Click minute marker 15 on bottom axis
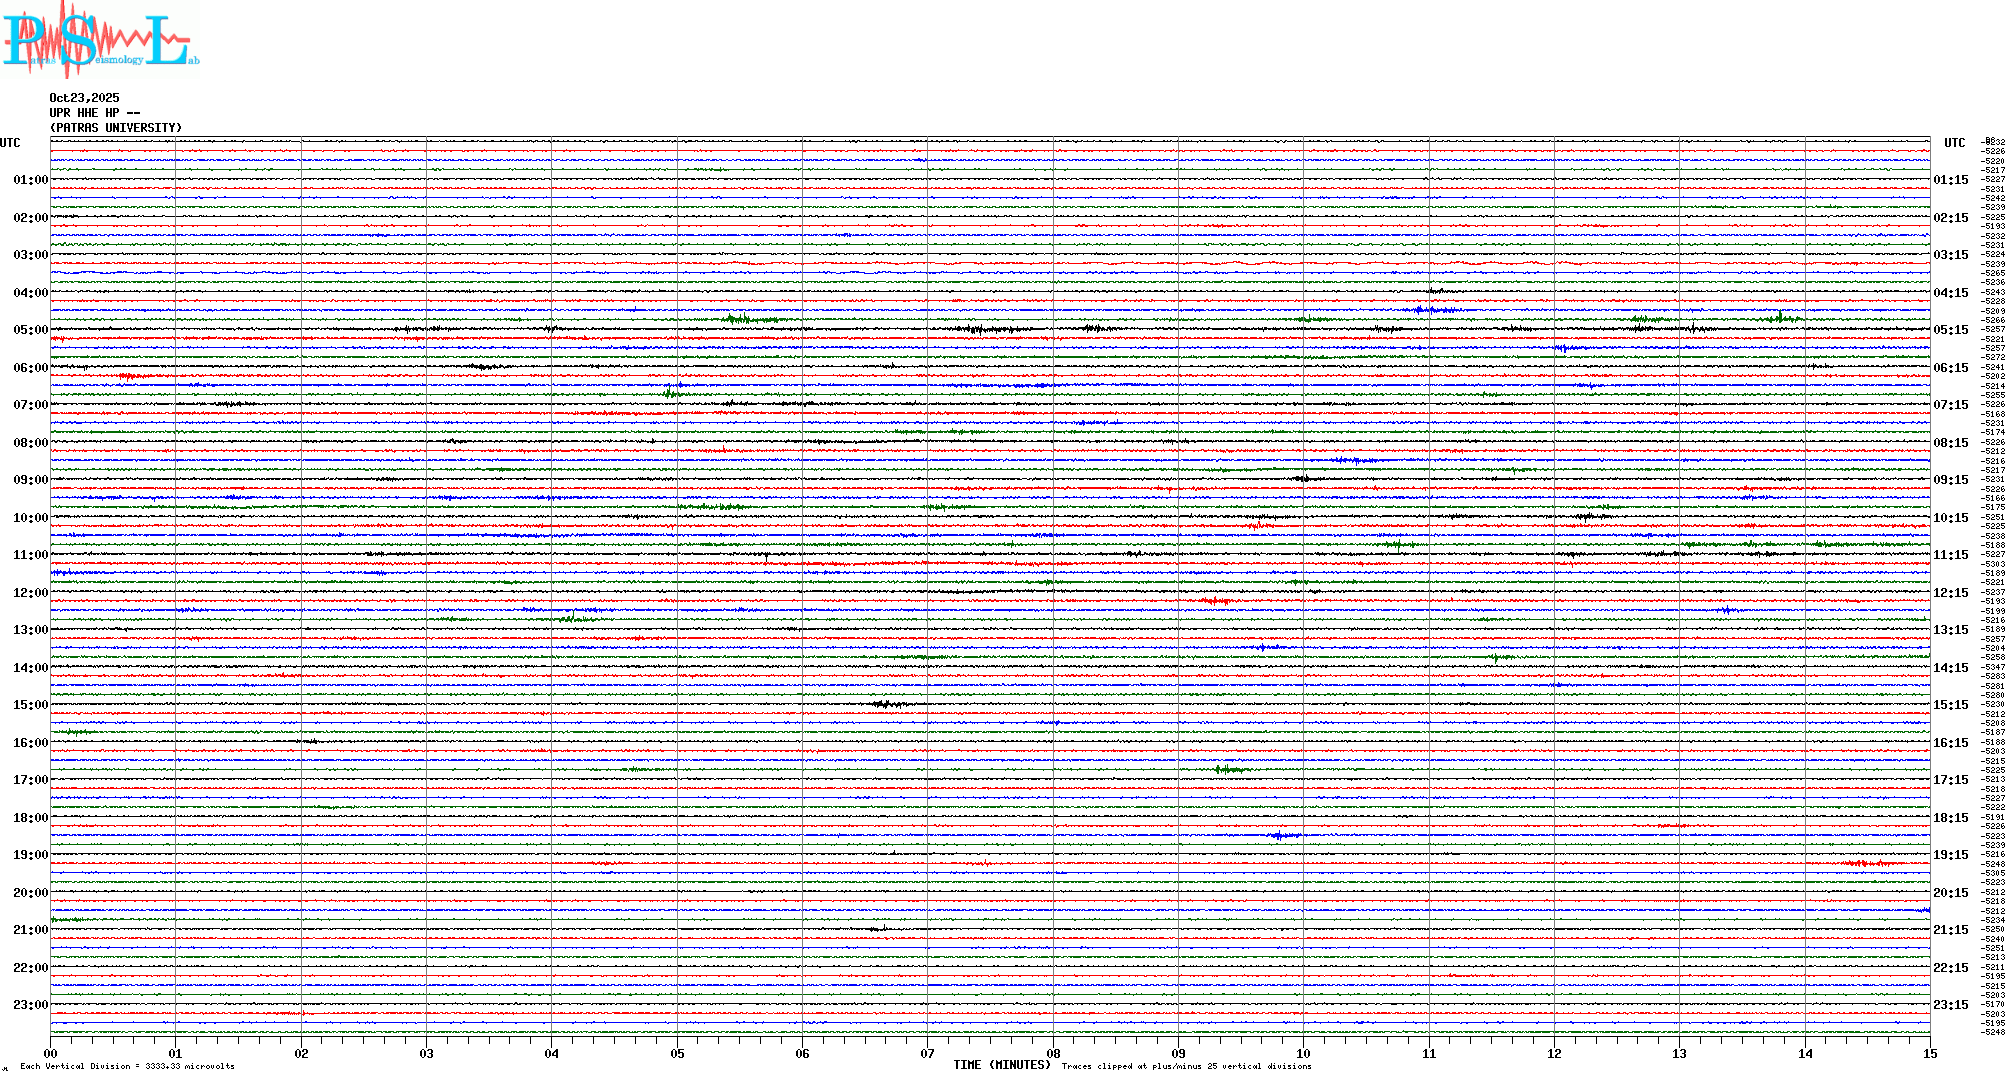The image size is (2010, 1080). point(1930,1053)
